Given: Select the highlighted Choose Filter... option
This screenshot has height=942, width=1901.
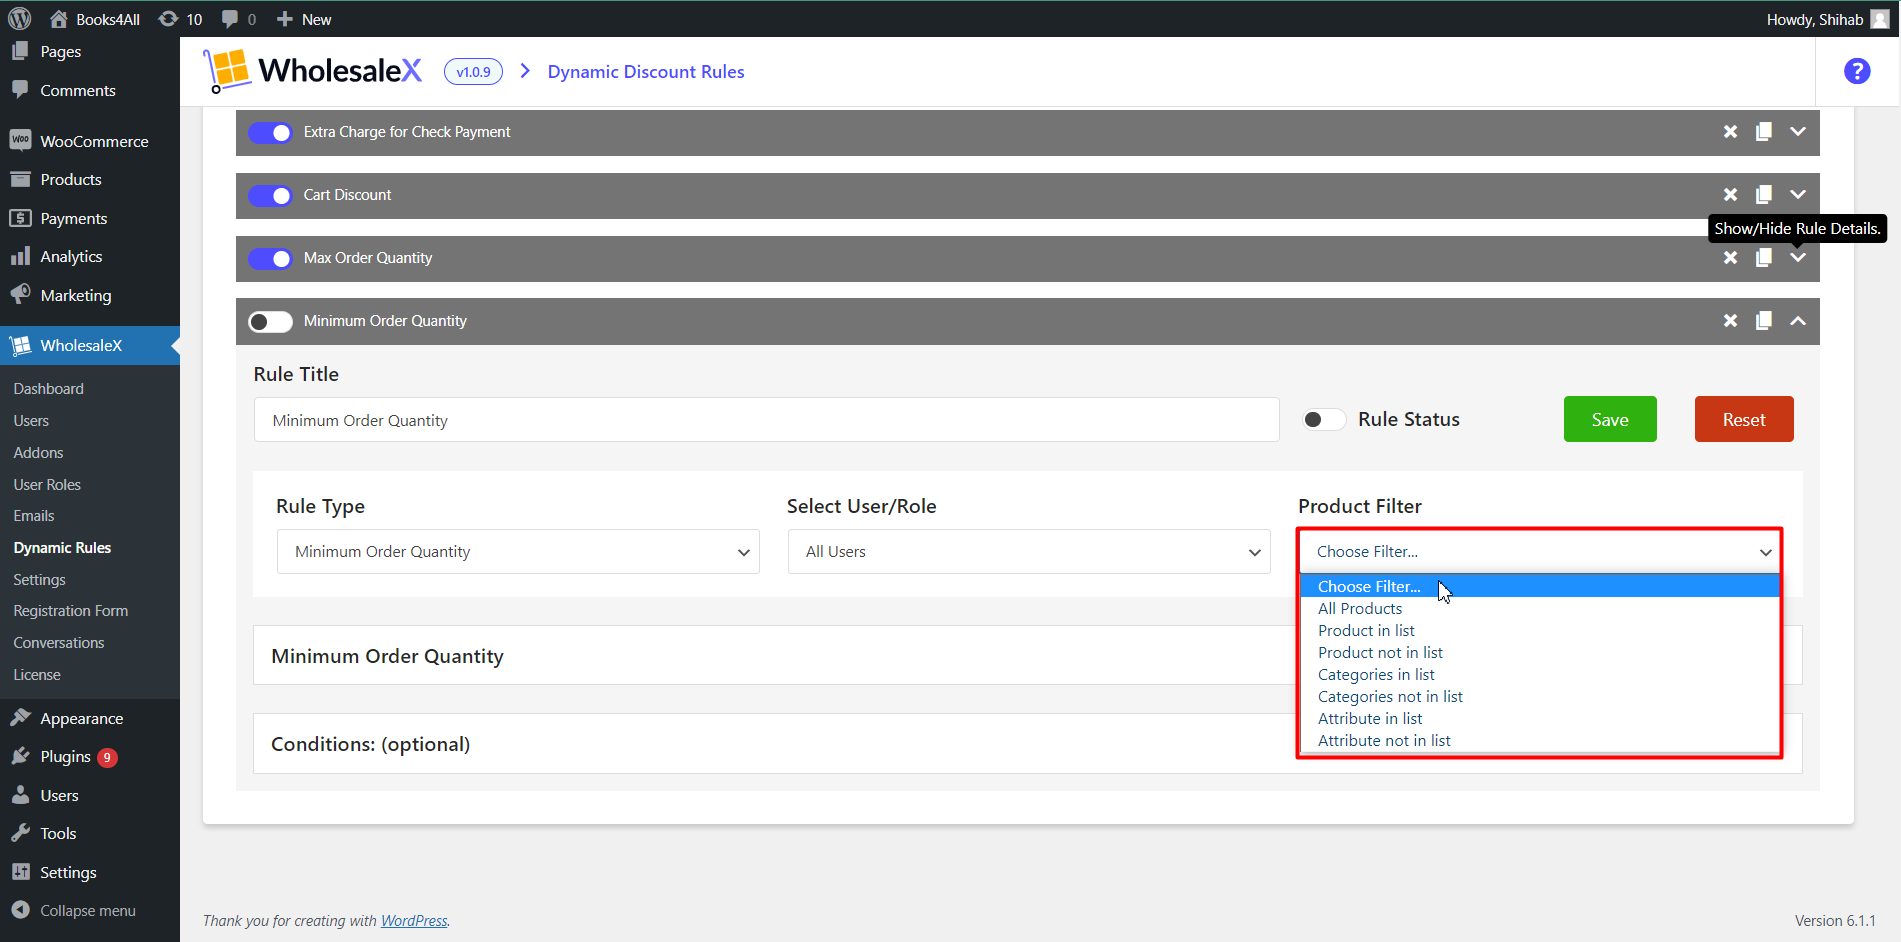Looking at the screenshot, I should coord(1540,587).
